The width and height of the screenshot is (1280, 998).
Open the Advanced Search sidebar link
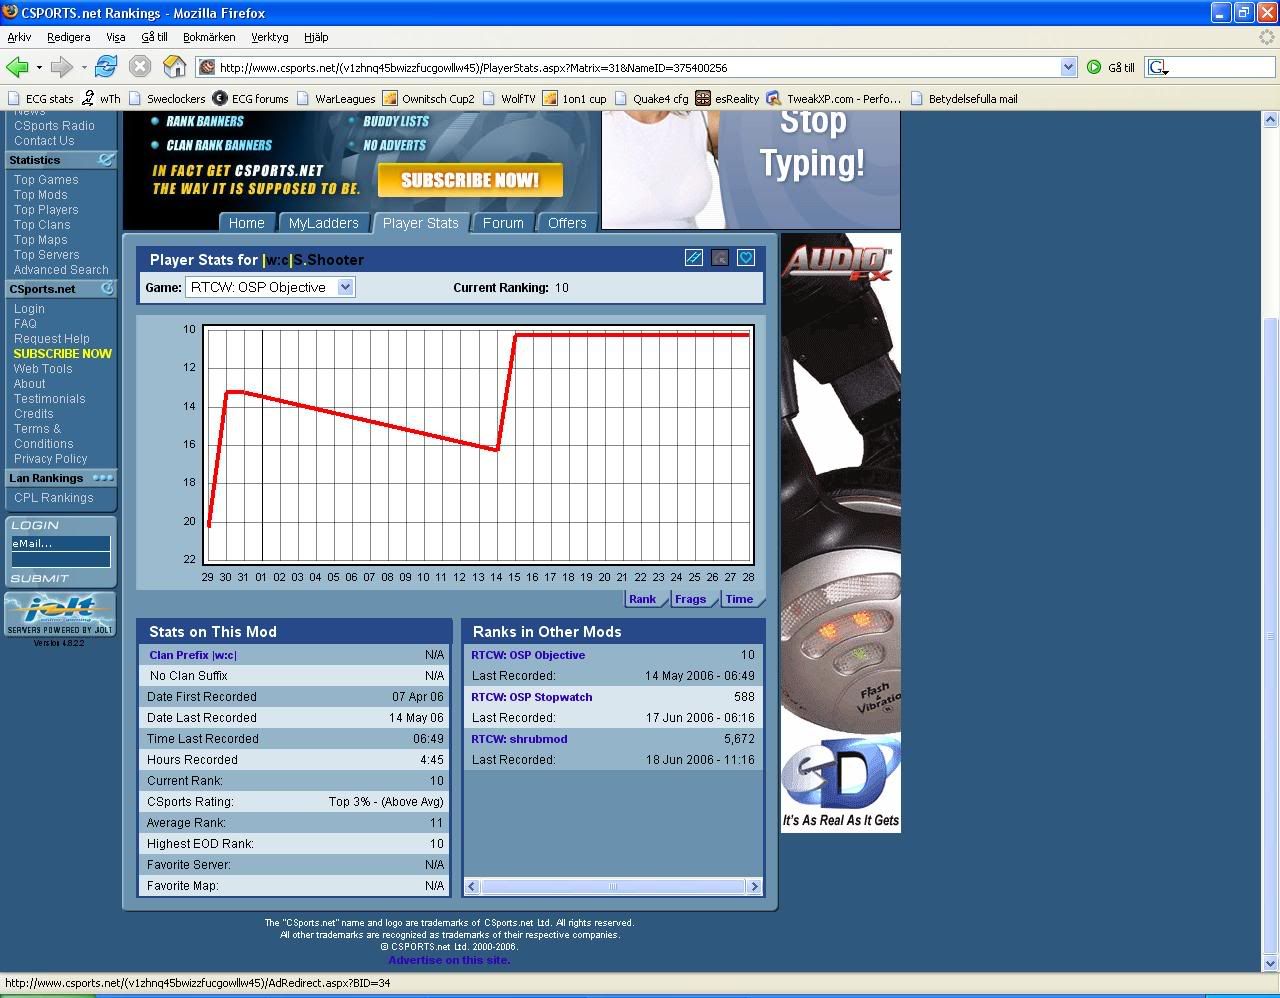tap(61, 270)
